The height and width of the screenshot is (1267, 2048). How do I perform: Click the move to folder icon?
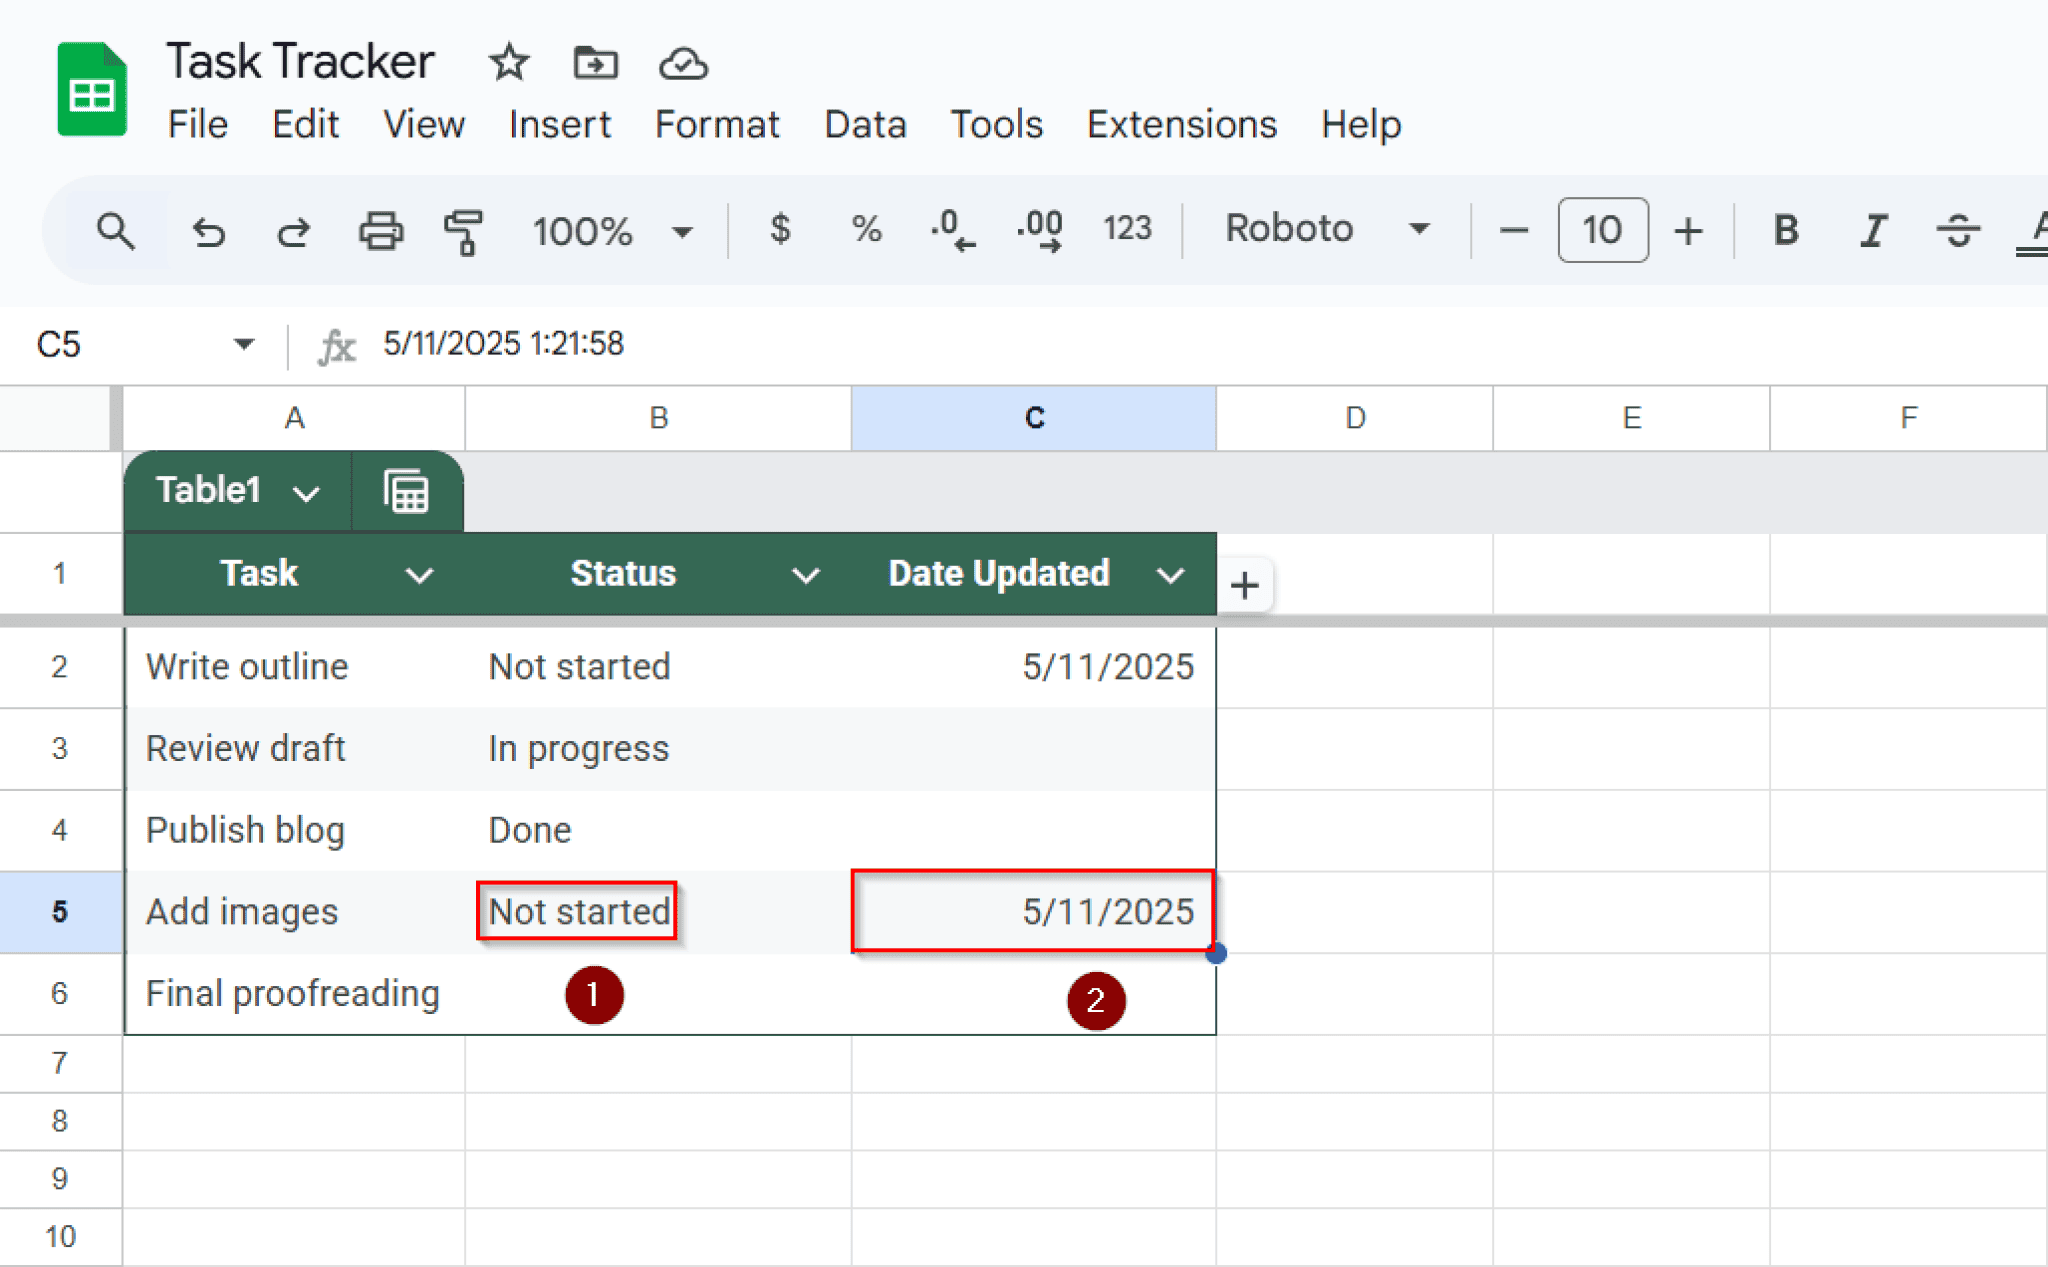595,63
